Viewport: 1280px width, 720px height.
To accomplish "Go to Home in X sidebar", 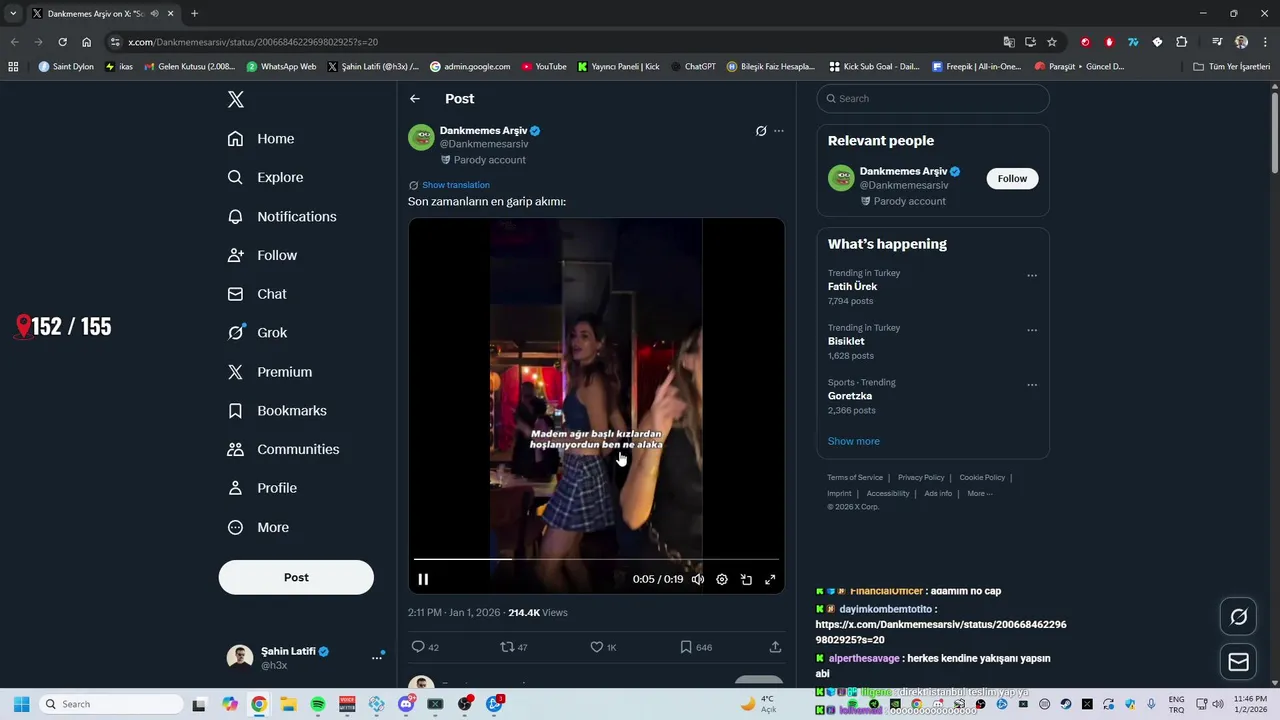I will (261, 139).
